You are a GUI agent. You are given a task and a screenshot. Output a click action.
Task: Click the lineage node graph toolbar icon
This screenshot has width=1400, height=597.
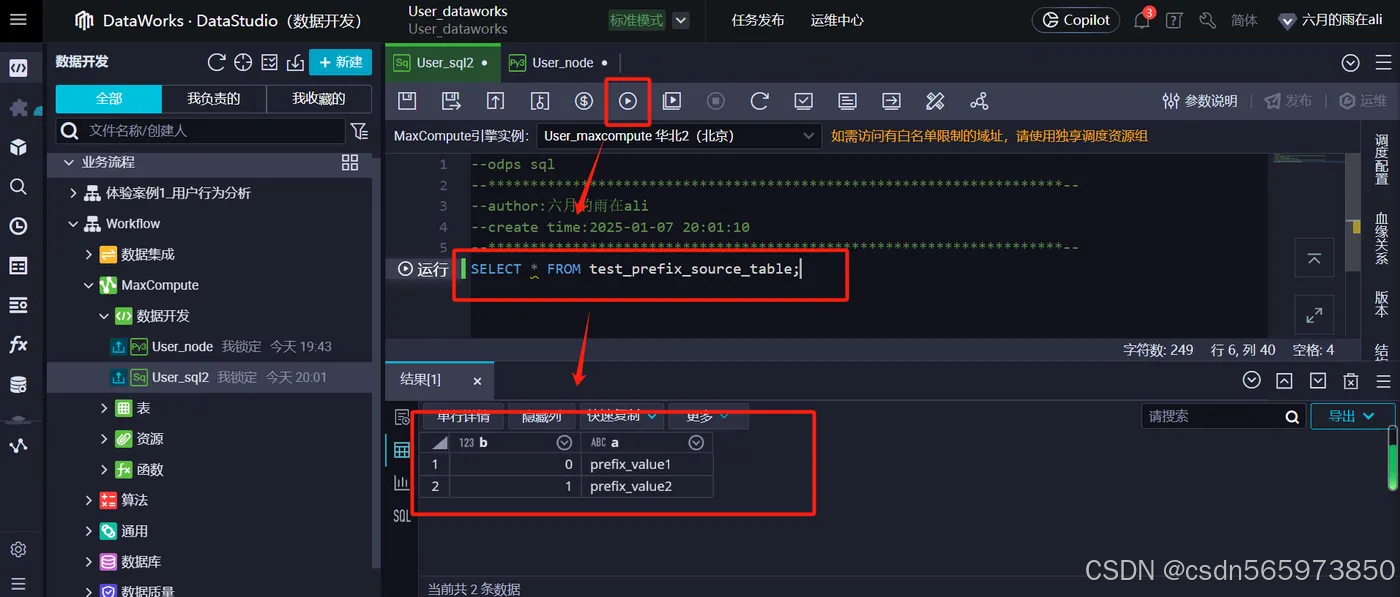(979, 101)
